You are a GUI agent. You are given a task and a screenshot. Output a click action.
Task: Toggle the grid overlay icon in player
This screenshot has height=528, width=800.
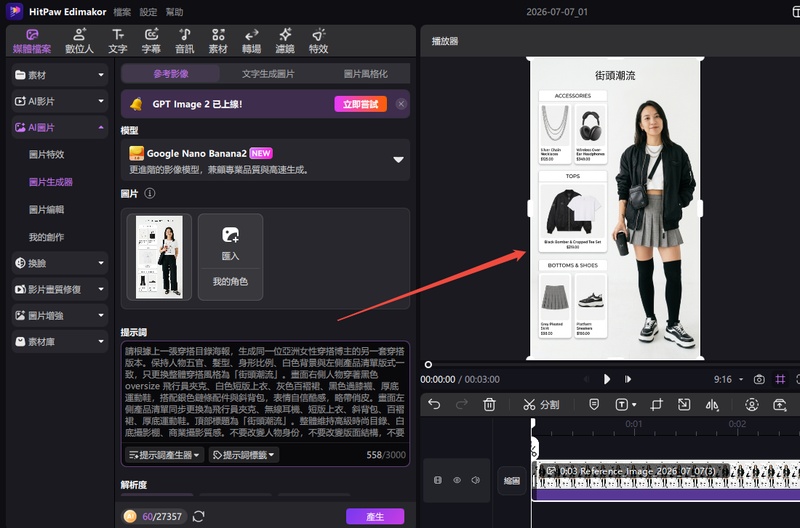point(780,379)
